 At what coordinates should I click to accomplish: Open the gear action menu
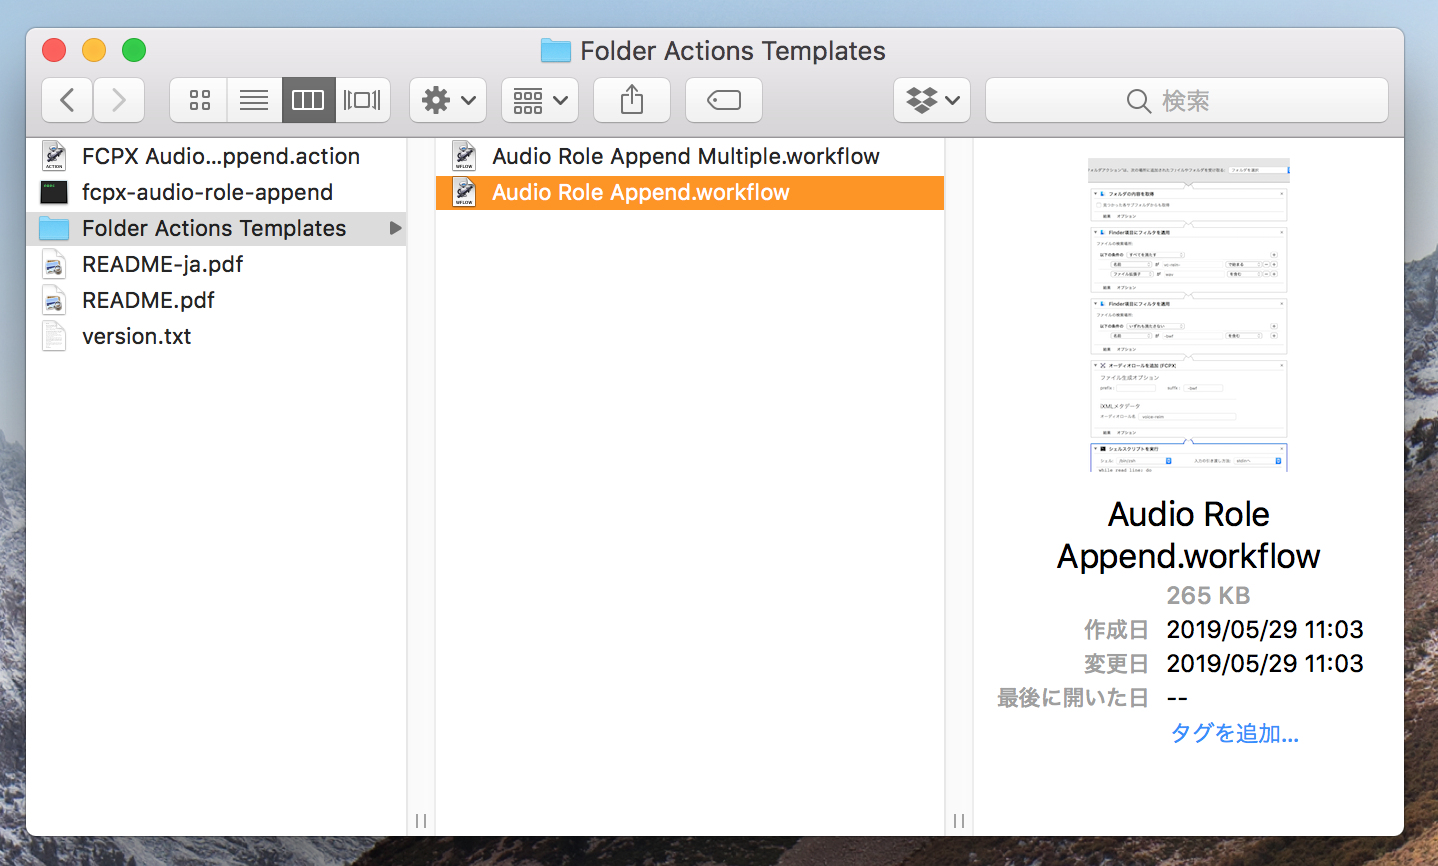pos(448,100)
